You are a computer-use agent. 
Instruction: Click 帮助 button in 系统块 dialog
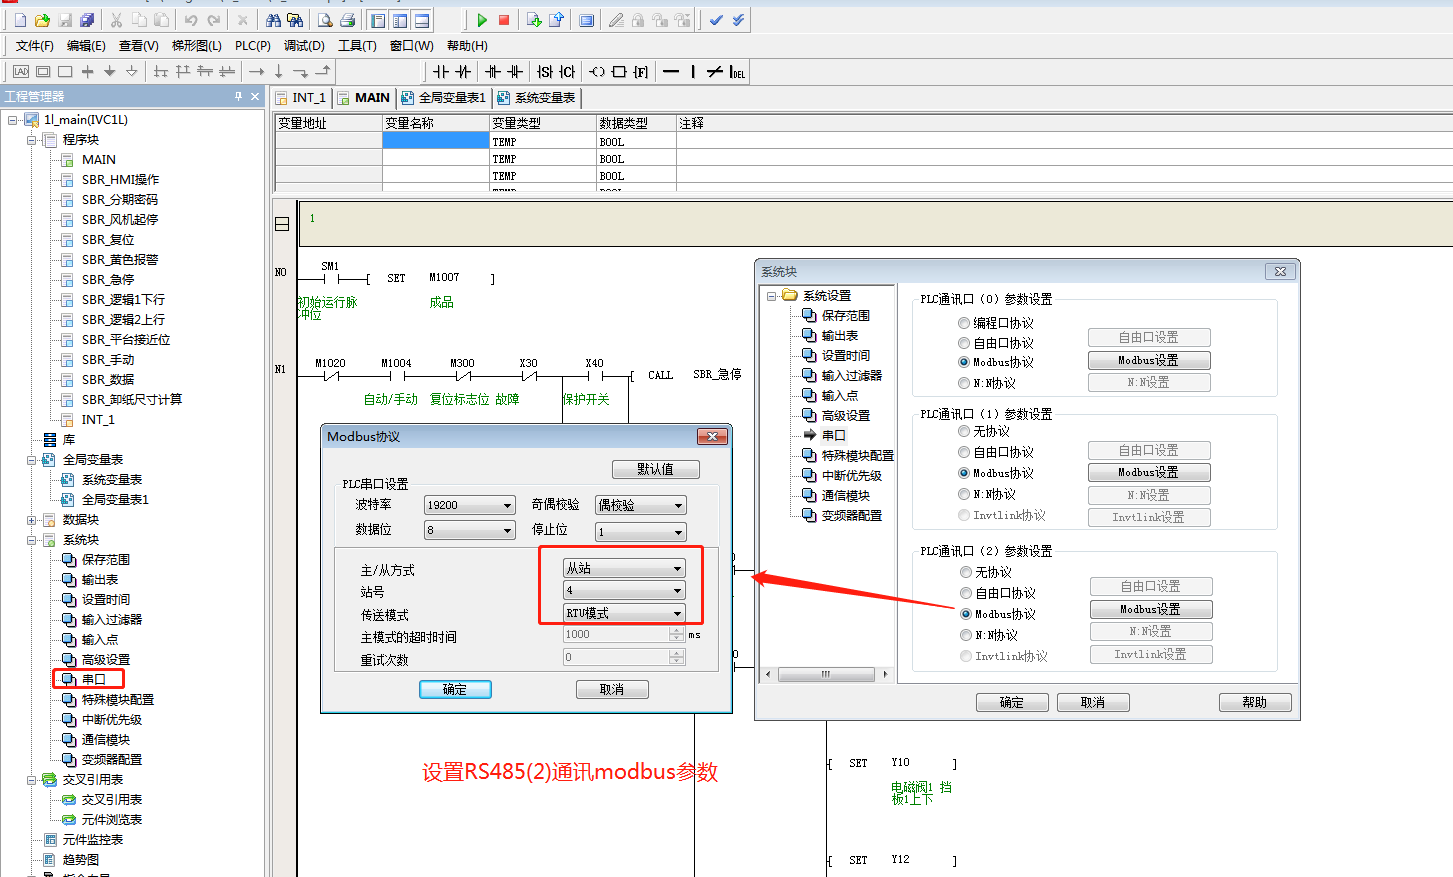[1255, 702]
